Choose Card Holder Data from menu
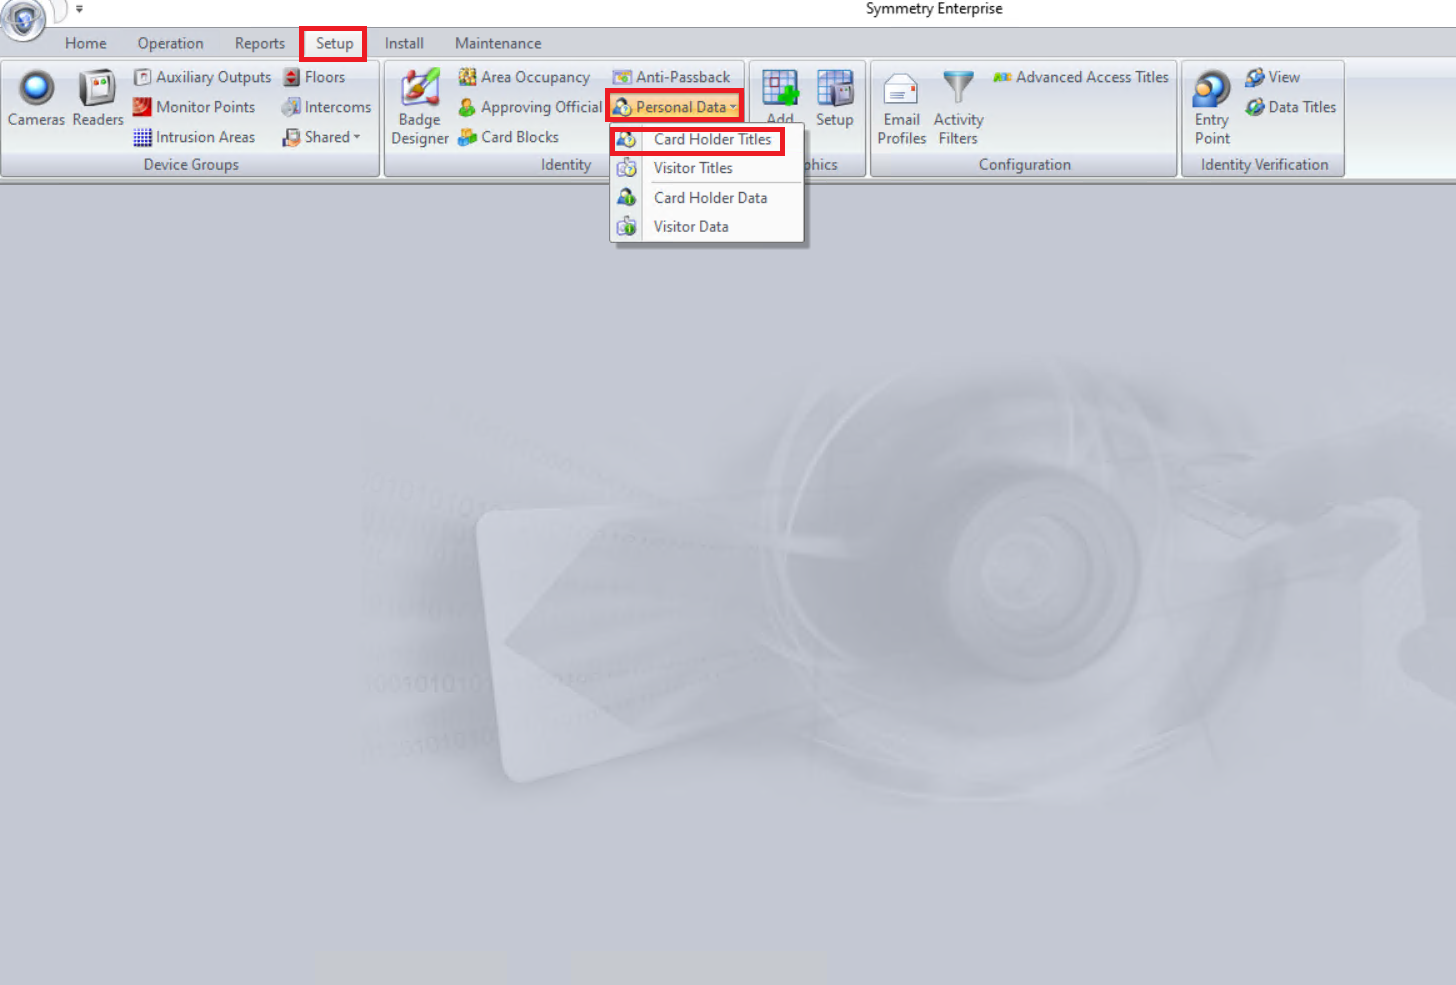 point(706,198)
